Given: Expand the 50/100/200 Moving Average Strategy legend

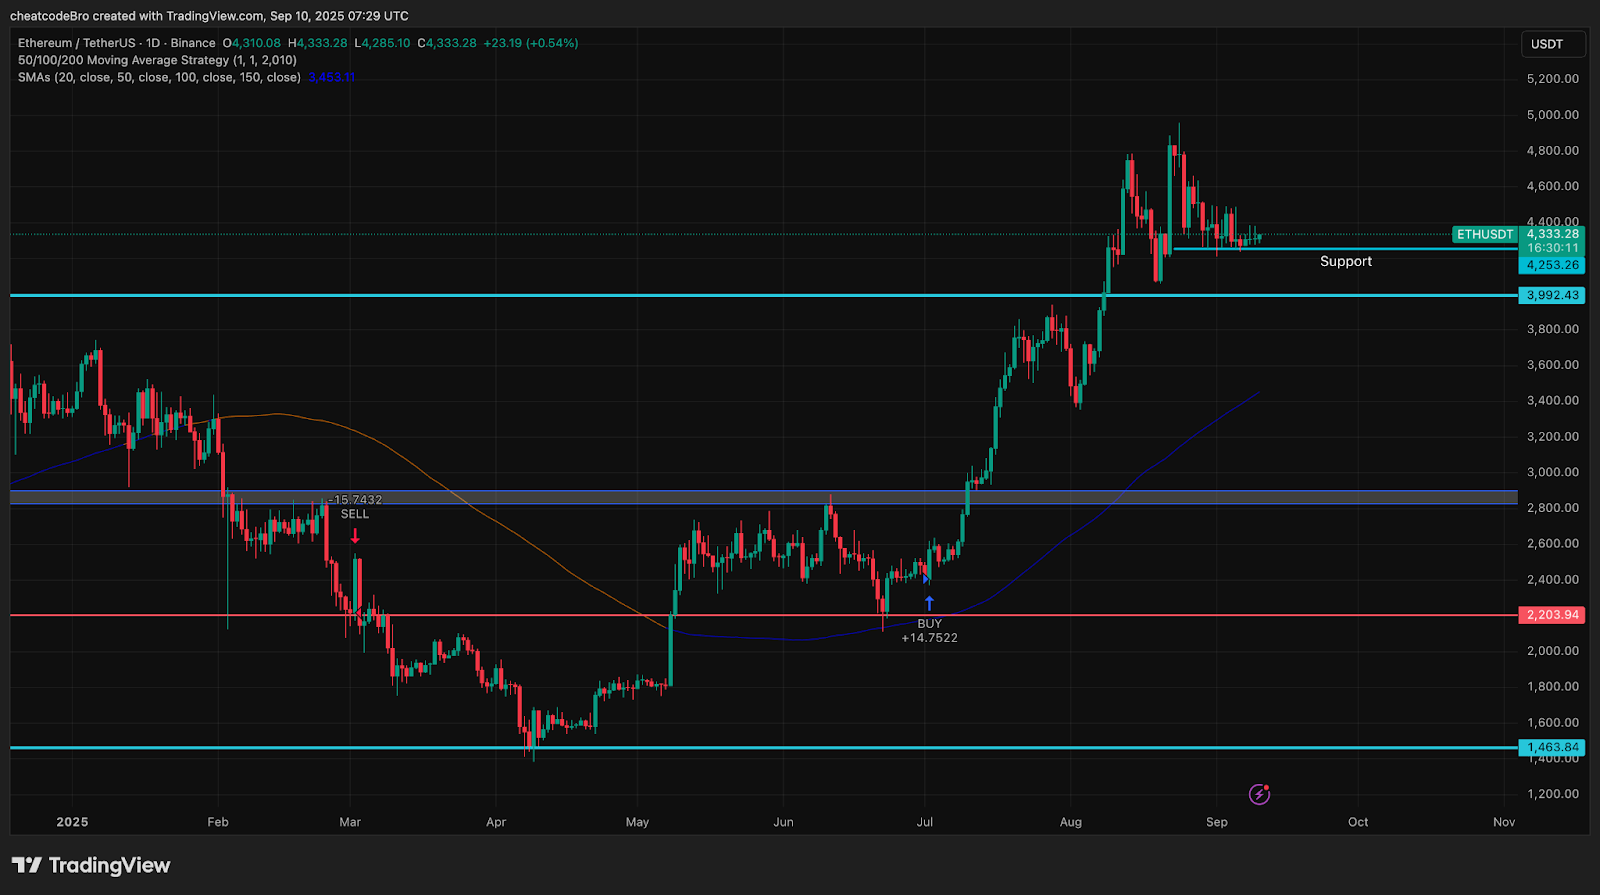Looking at the screenshot, I should click(x=157, y=60).
